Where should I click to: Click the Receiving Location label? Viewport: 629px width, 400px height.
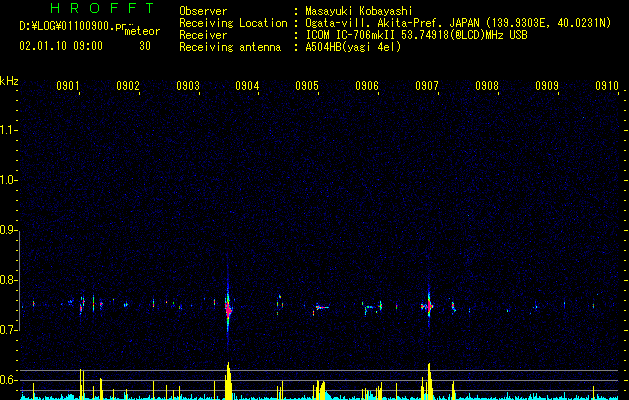[x=233, y=23]
